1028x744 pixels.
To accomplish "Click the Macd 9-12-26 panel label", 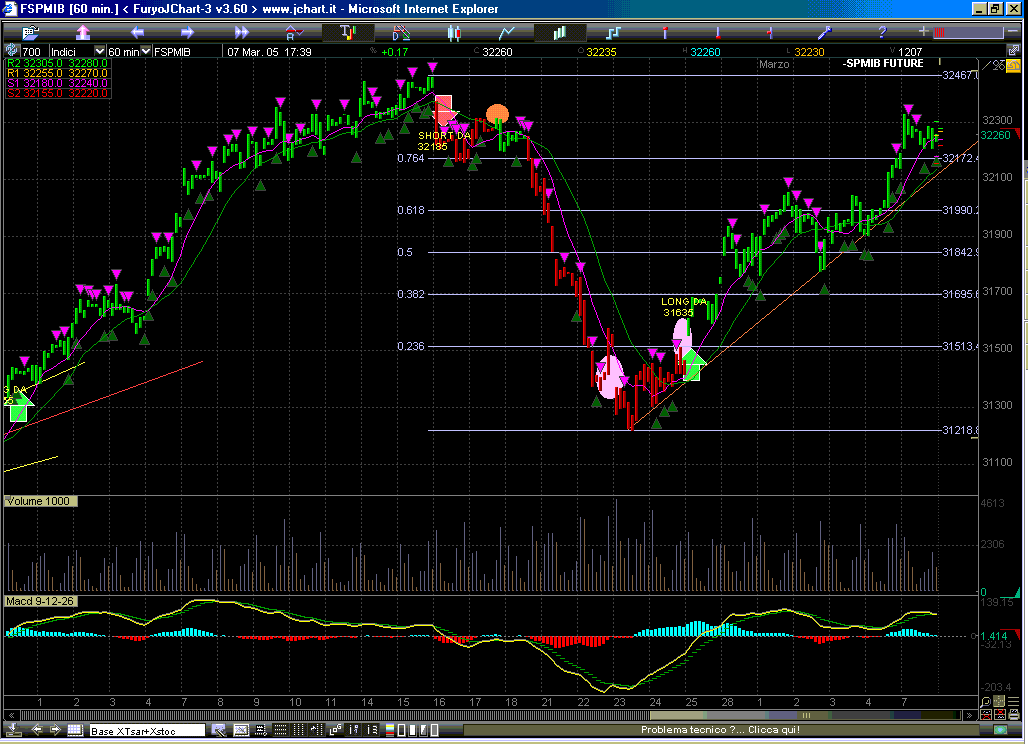I will pos(41,601).
